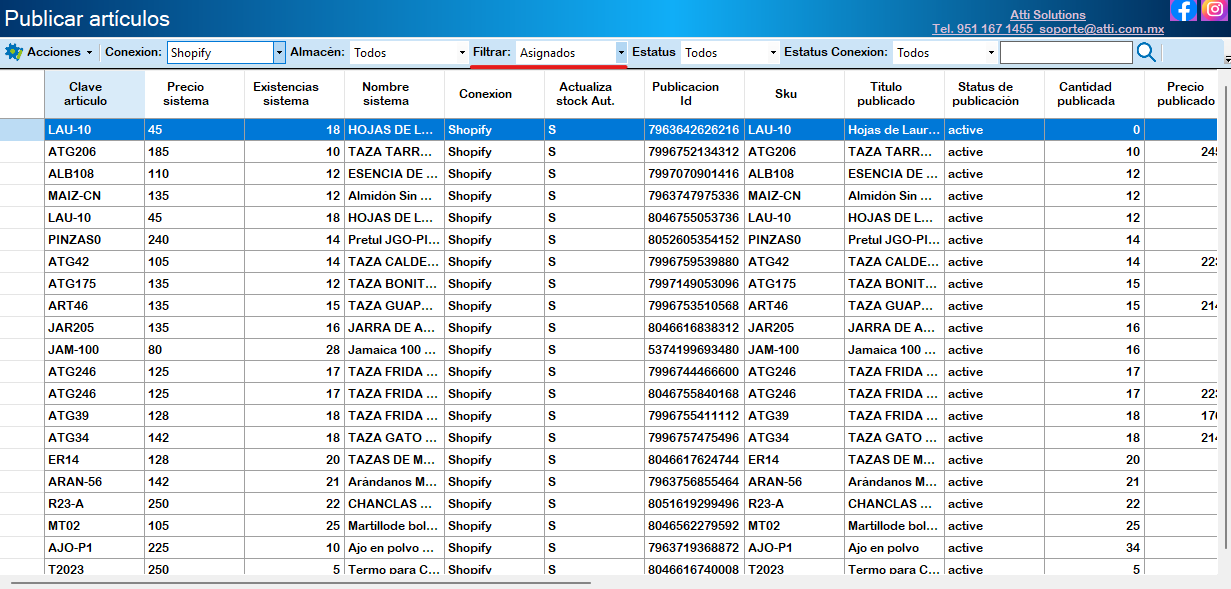
Task: Open the Estatus dropdown
Action: [773, 52]
